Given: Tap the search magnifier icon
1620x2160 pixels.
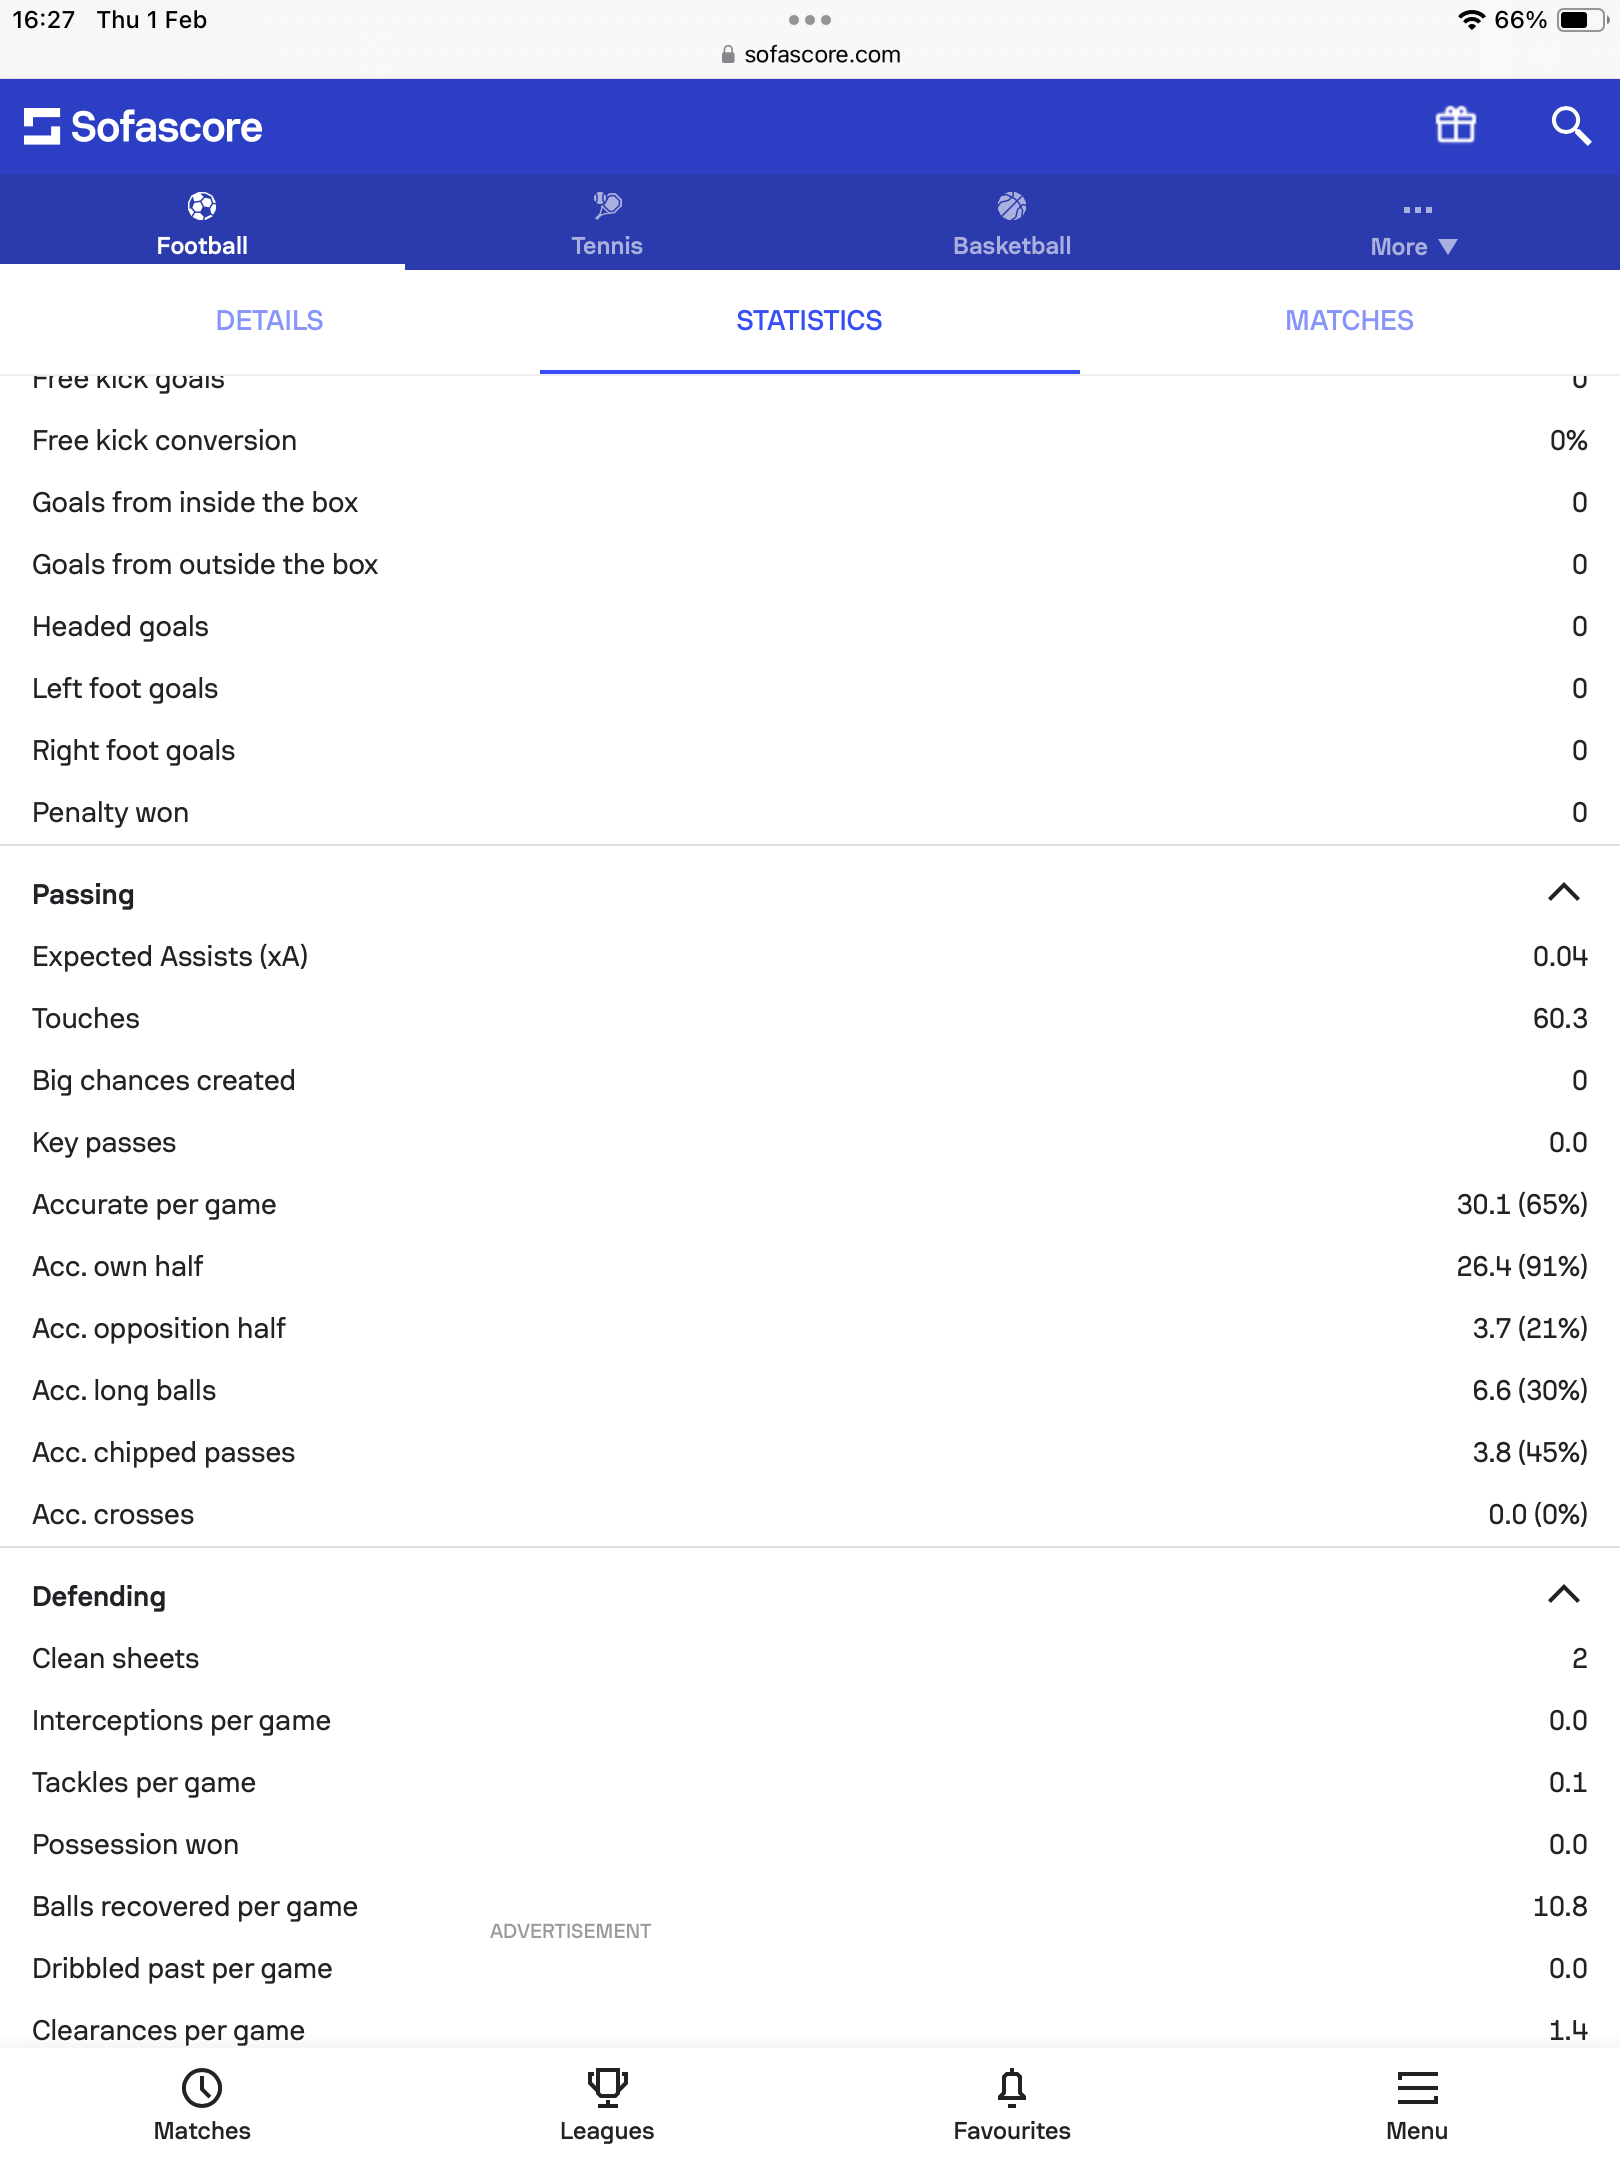Looking at the screenshot, I should (x=1570, y=126).
